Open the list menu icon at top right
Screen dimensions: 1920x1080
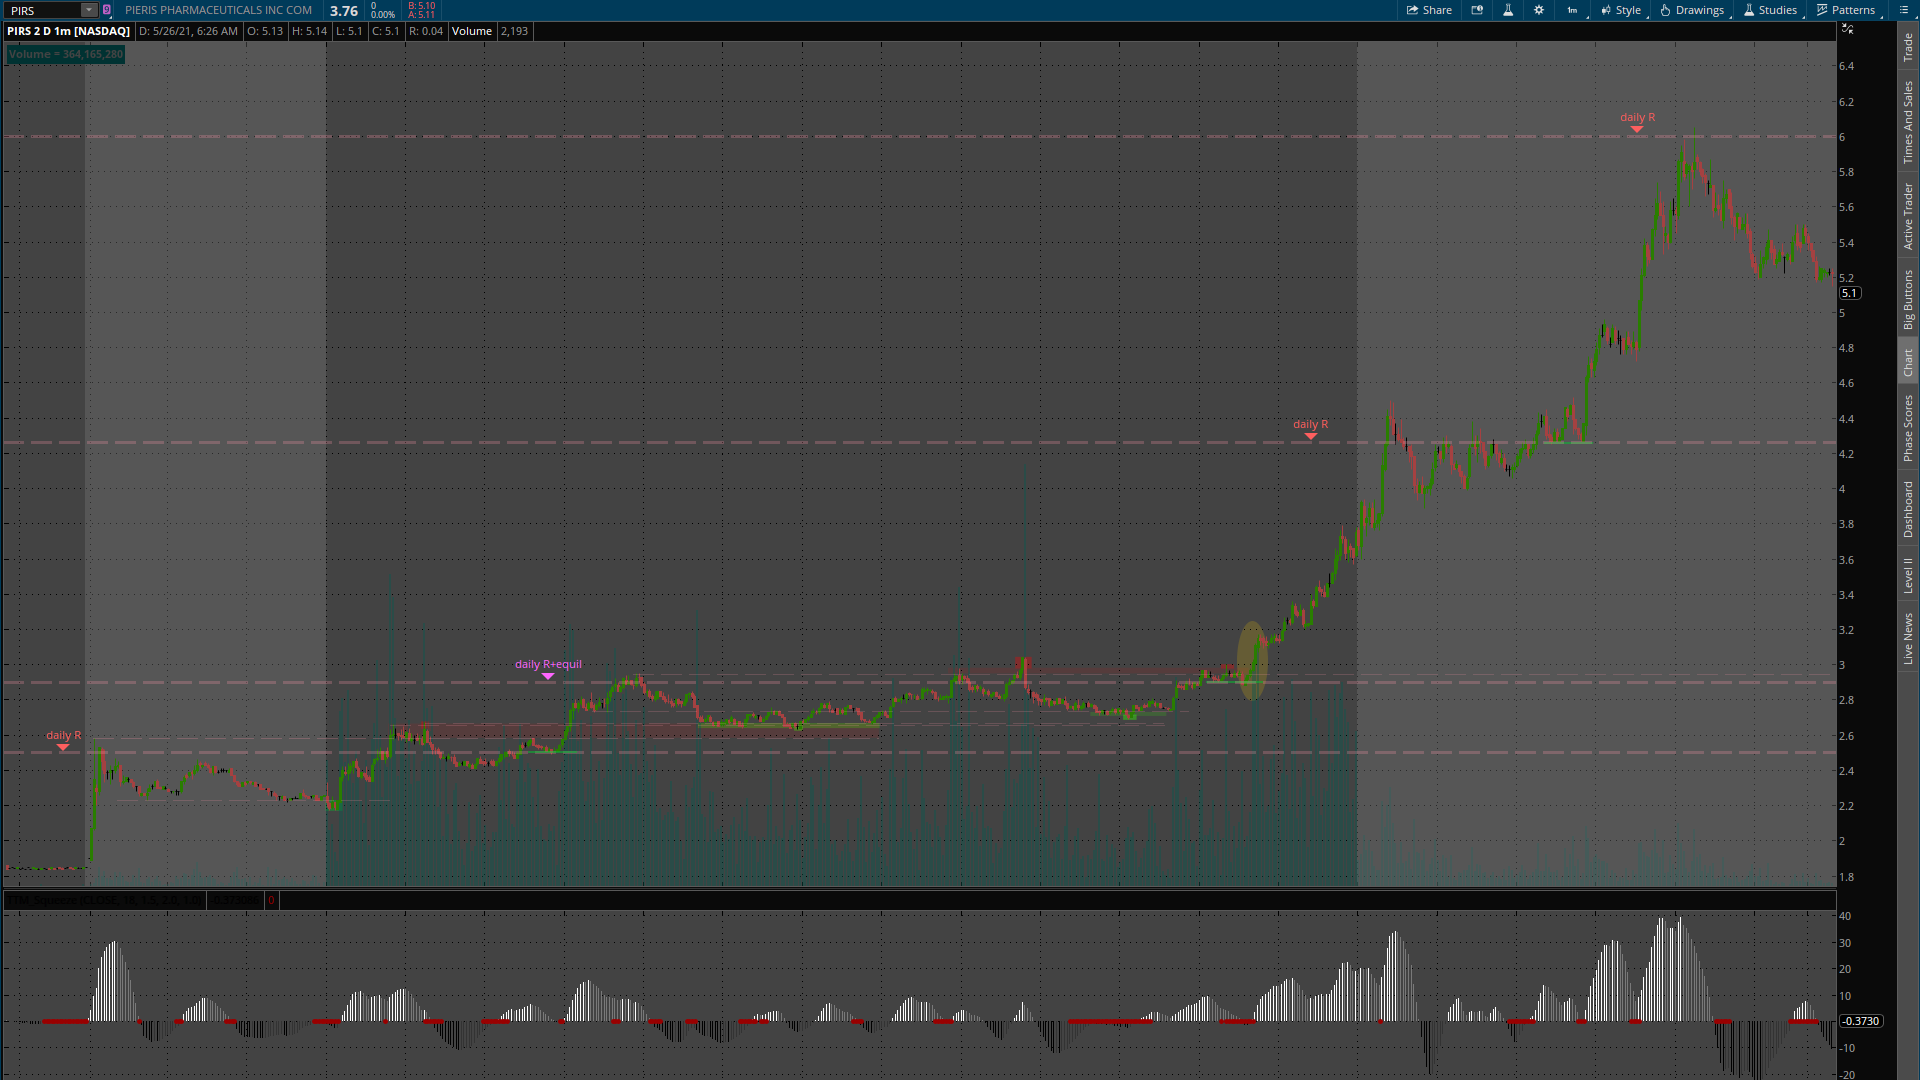point(1903,10)
